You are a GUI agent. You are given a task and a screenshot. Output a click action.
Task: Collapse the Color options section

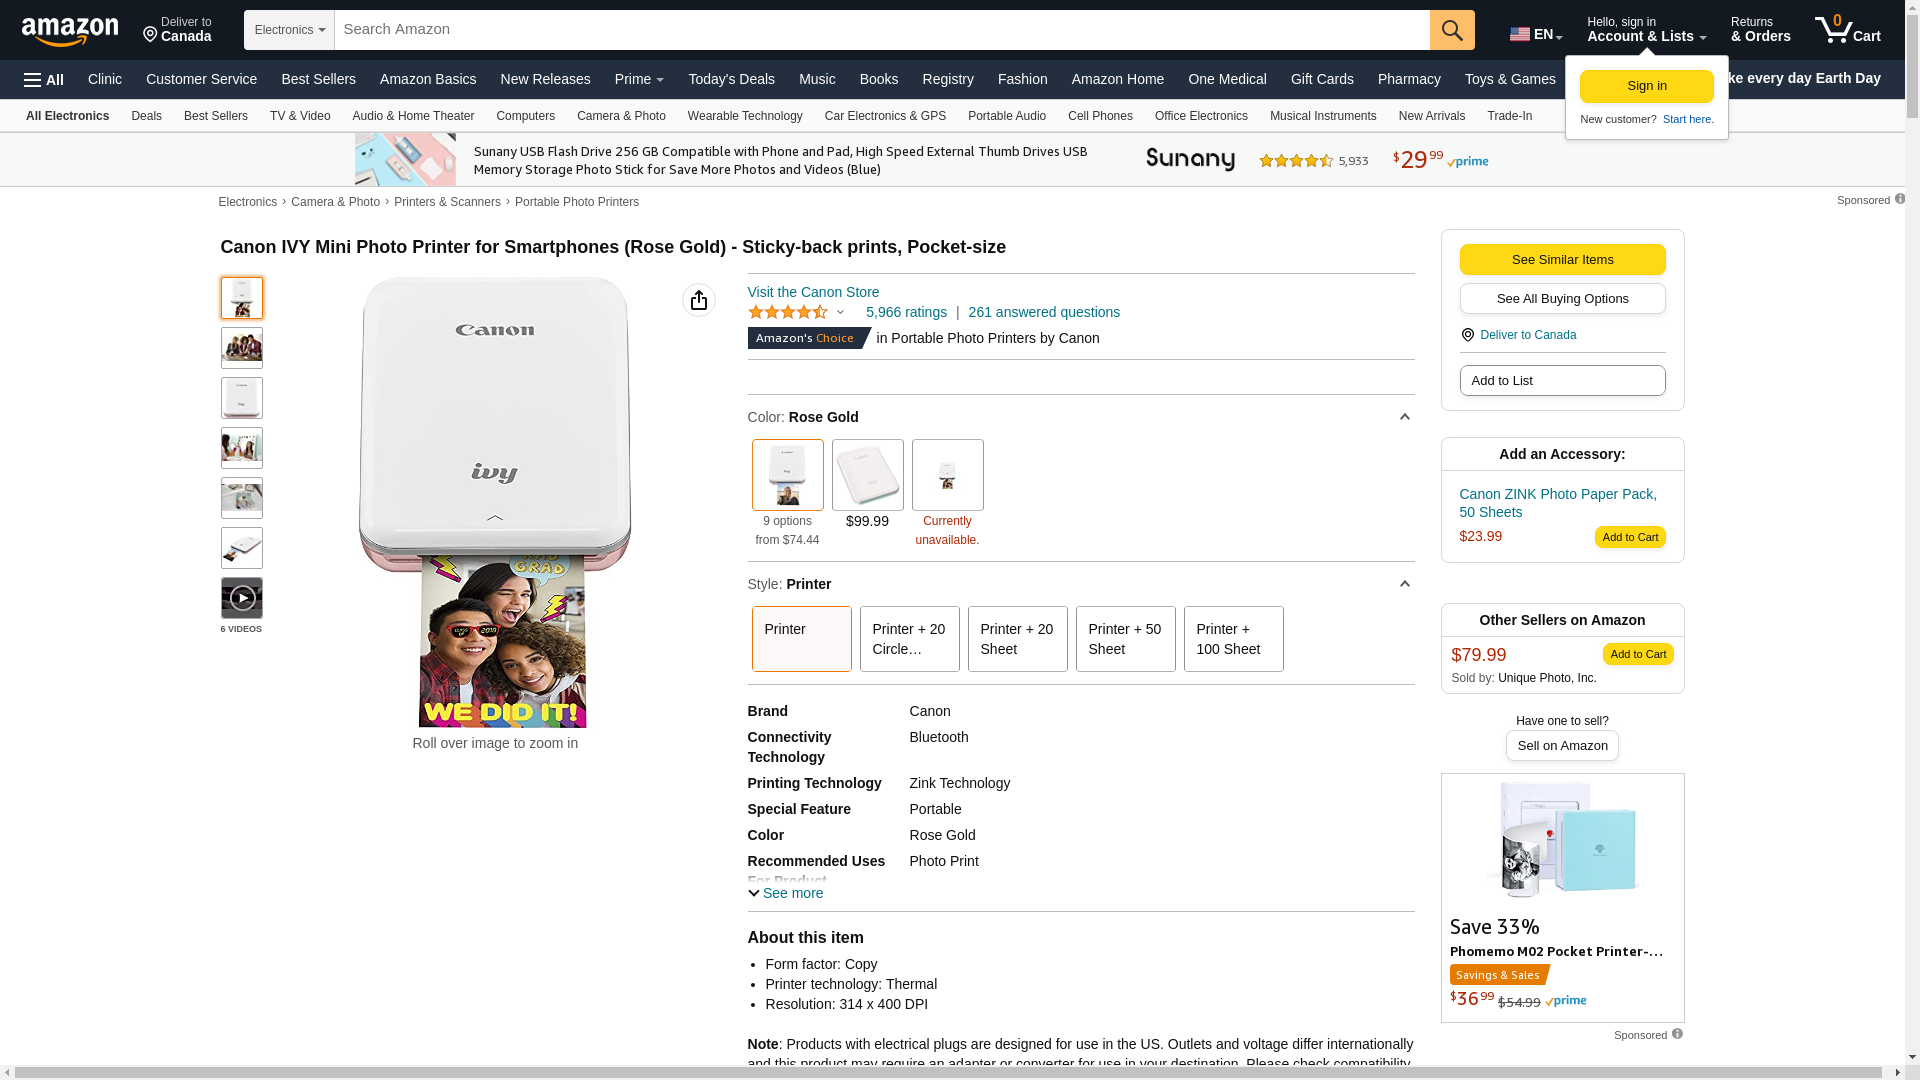pos(1404,417)
